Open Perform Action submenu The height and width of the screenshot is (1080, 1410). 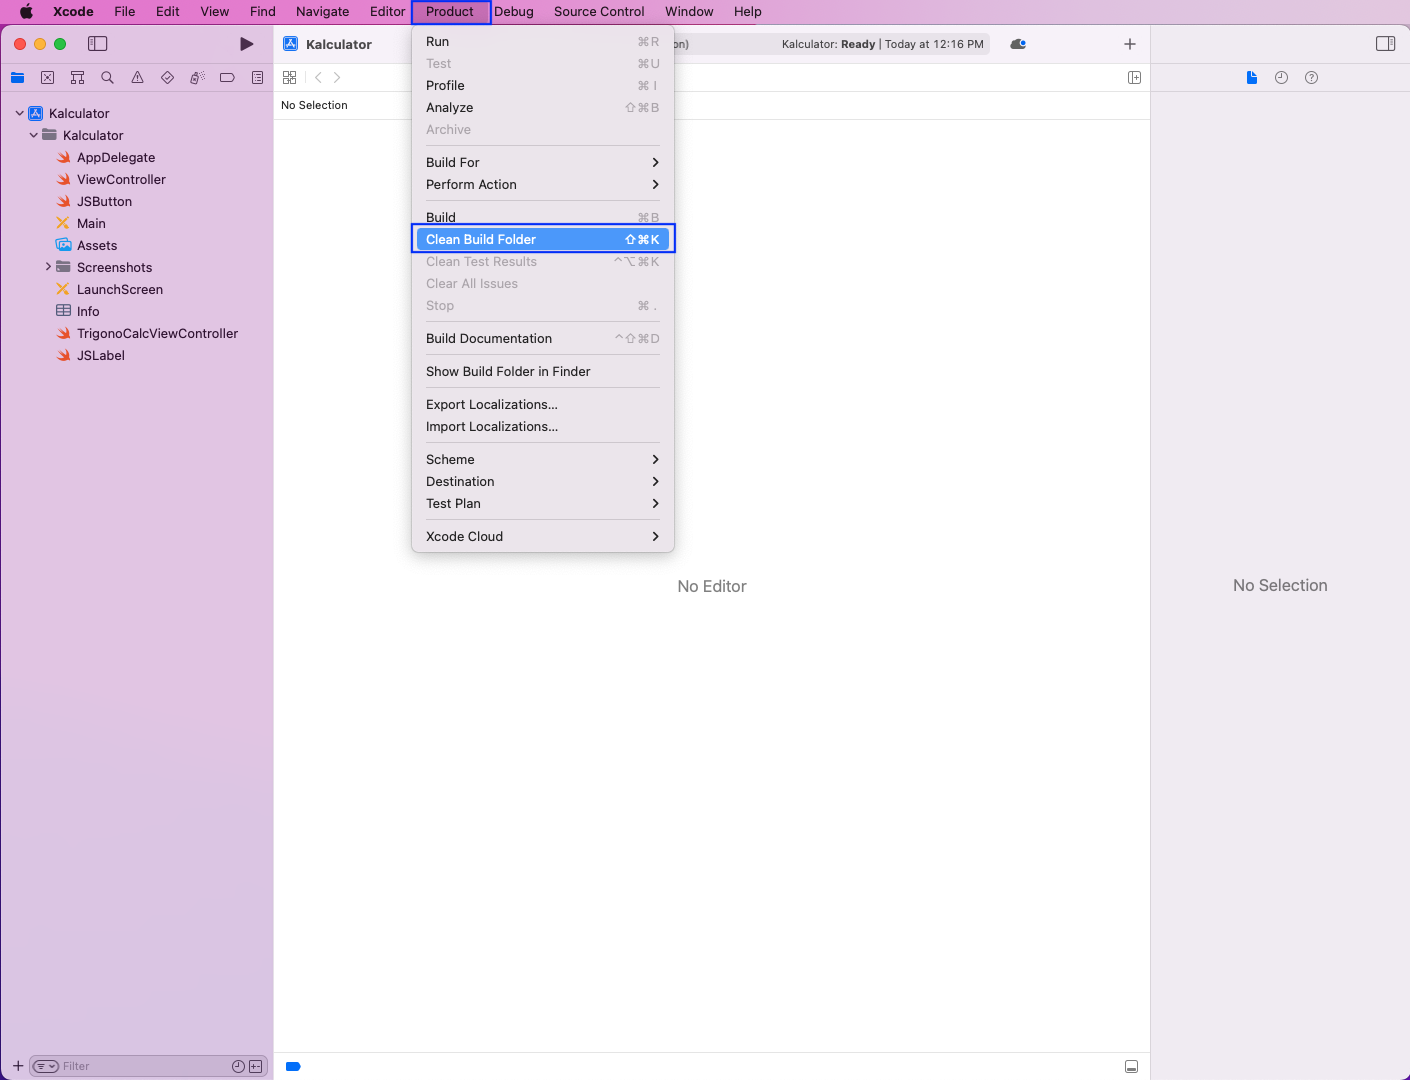pos(543,184)
